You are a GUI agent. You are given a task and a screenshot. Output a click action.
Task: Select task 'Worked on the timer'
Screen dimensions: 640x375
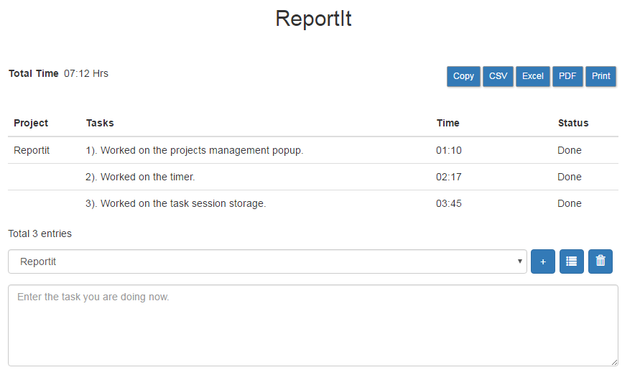[140, 177]
